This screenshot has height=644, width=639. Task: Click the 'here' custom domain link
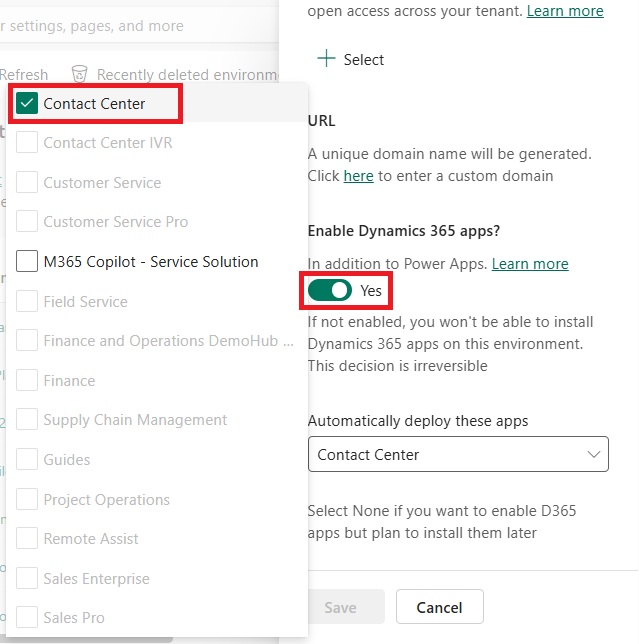click(359, 176)
